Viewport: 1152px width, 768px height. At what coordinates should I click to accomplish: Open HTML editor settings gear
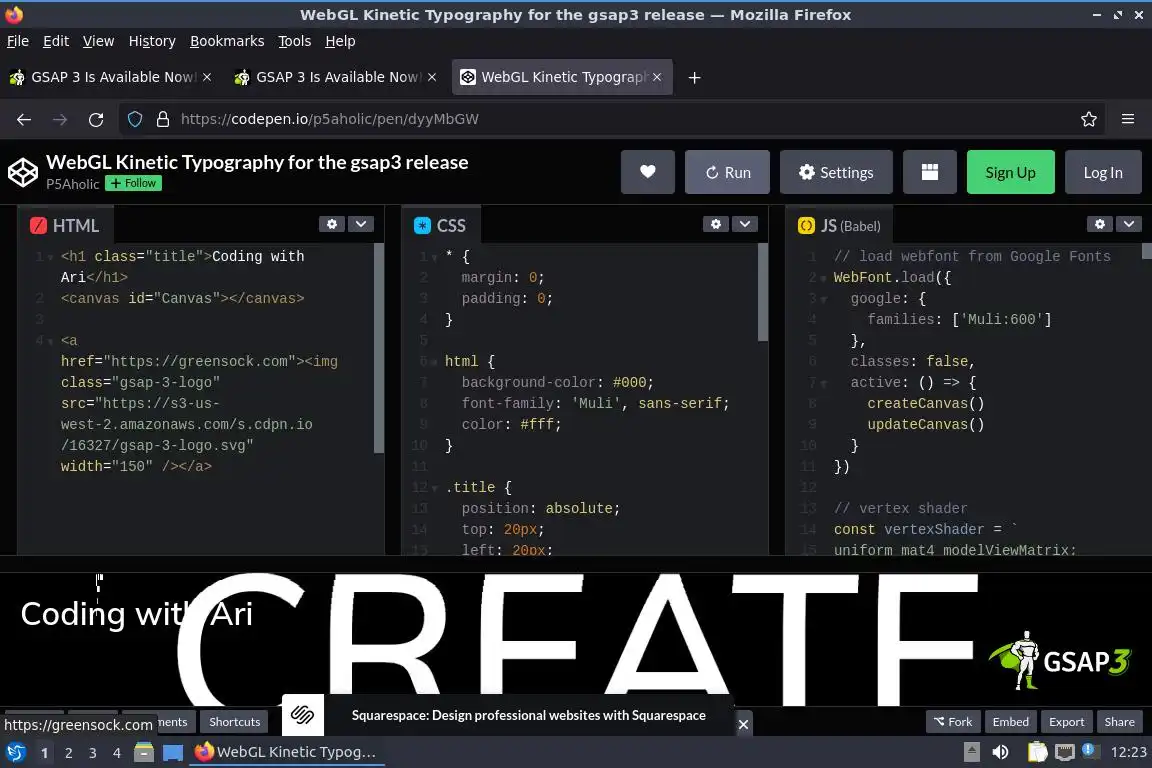pyautogui.click(x=332, y=224)
